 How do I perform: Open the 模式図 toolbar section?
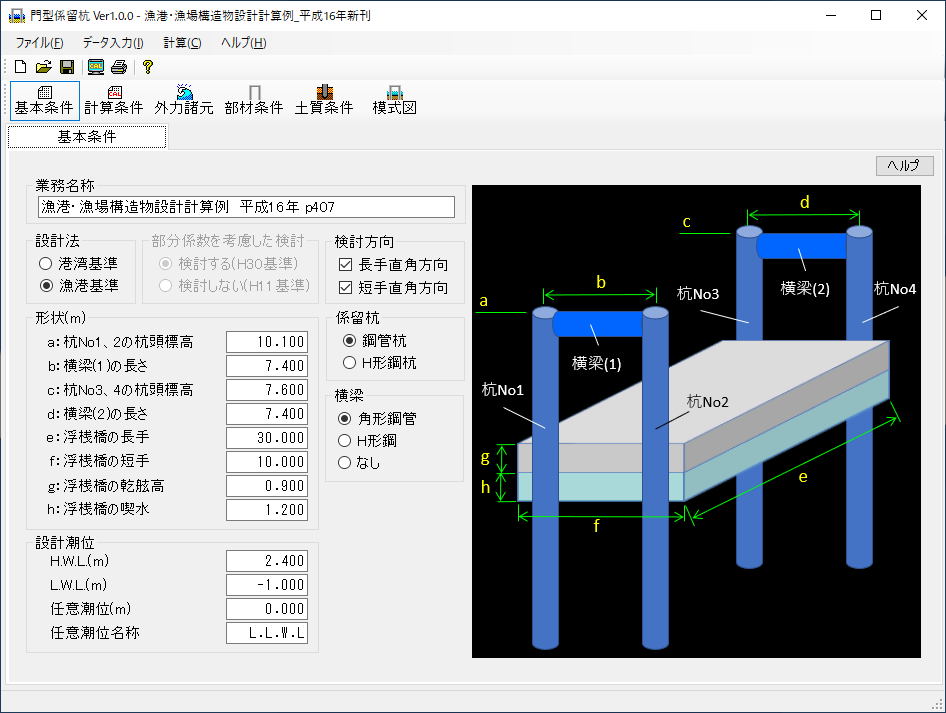395,101
